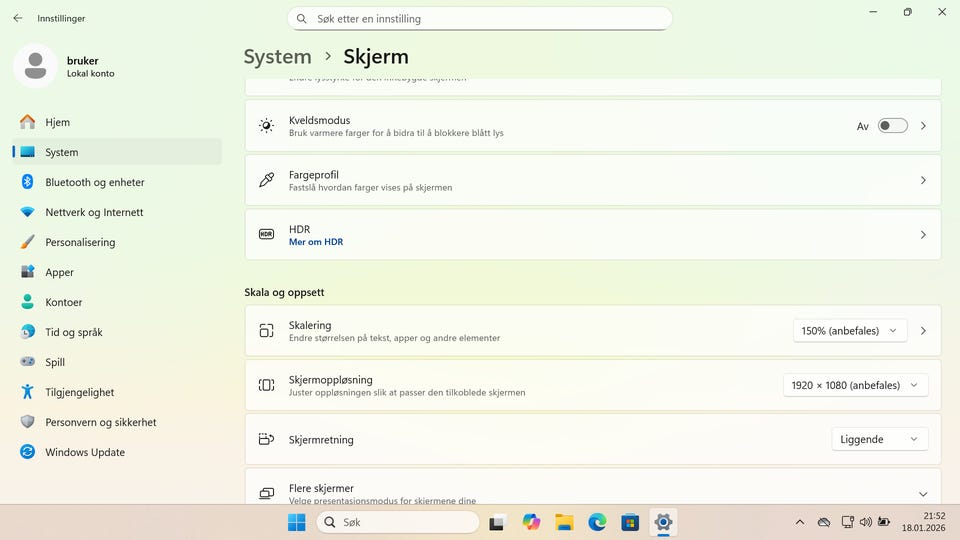Open Apper settings
Screen dimensions: 960x540
click(x=117, y=272)
